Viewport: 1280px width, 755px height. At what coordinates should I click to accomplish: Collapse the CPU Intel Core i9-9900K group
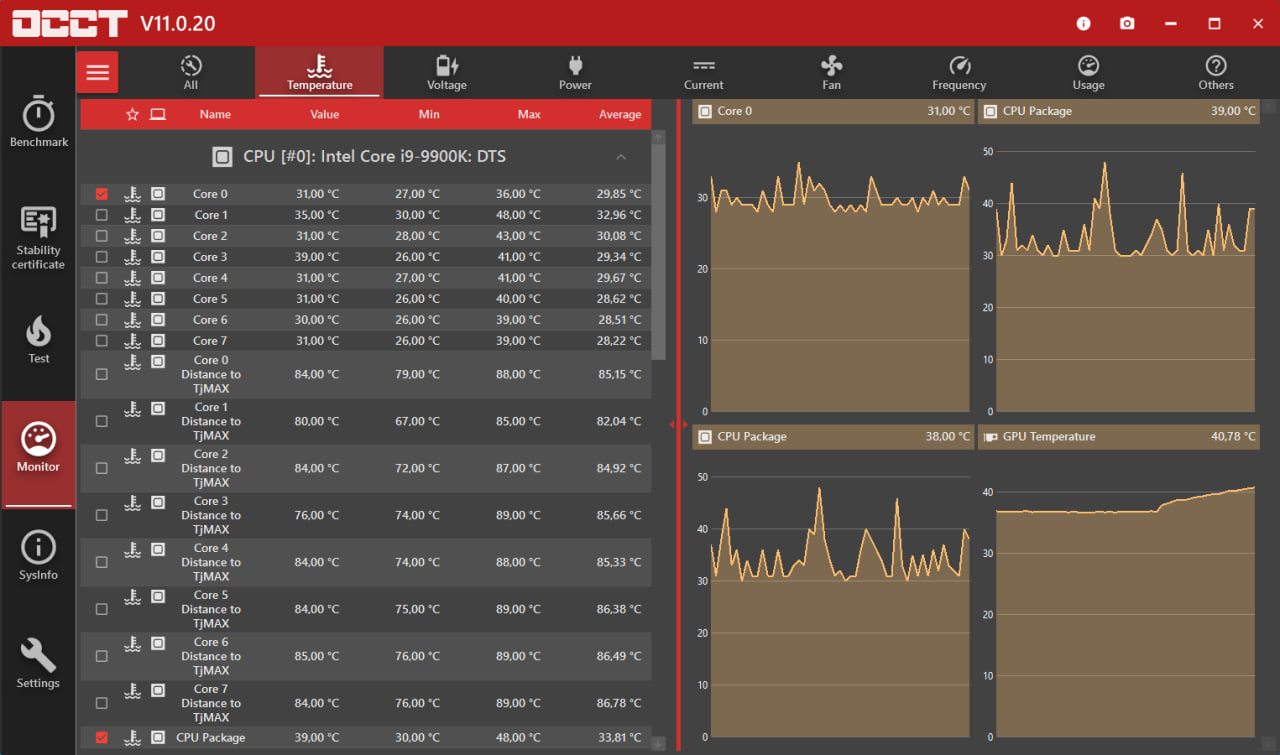coord(621,157)
